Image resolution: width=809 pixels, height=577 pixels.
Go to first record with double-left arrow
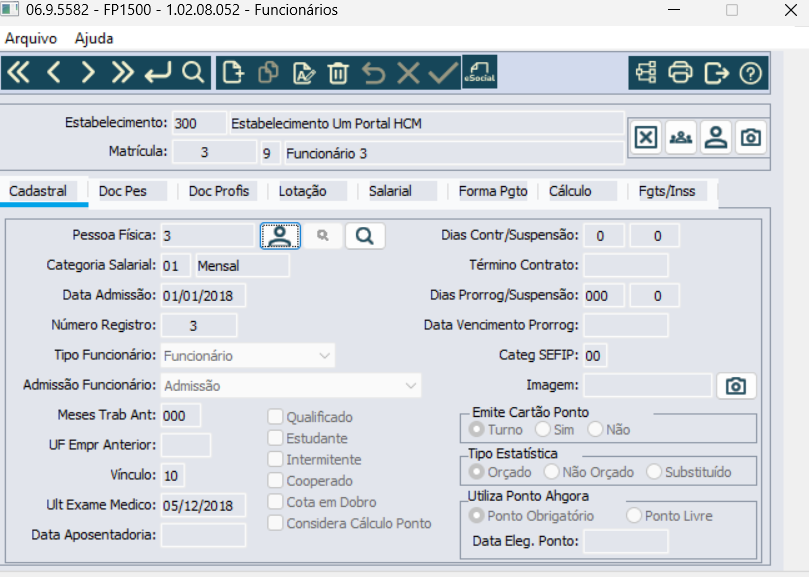[x=19, y=72]
